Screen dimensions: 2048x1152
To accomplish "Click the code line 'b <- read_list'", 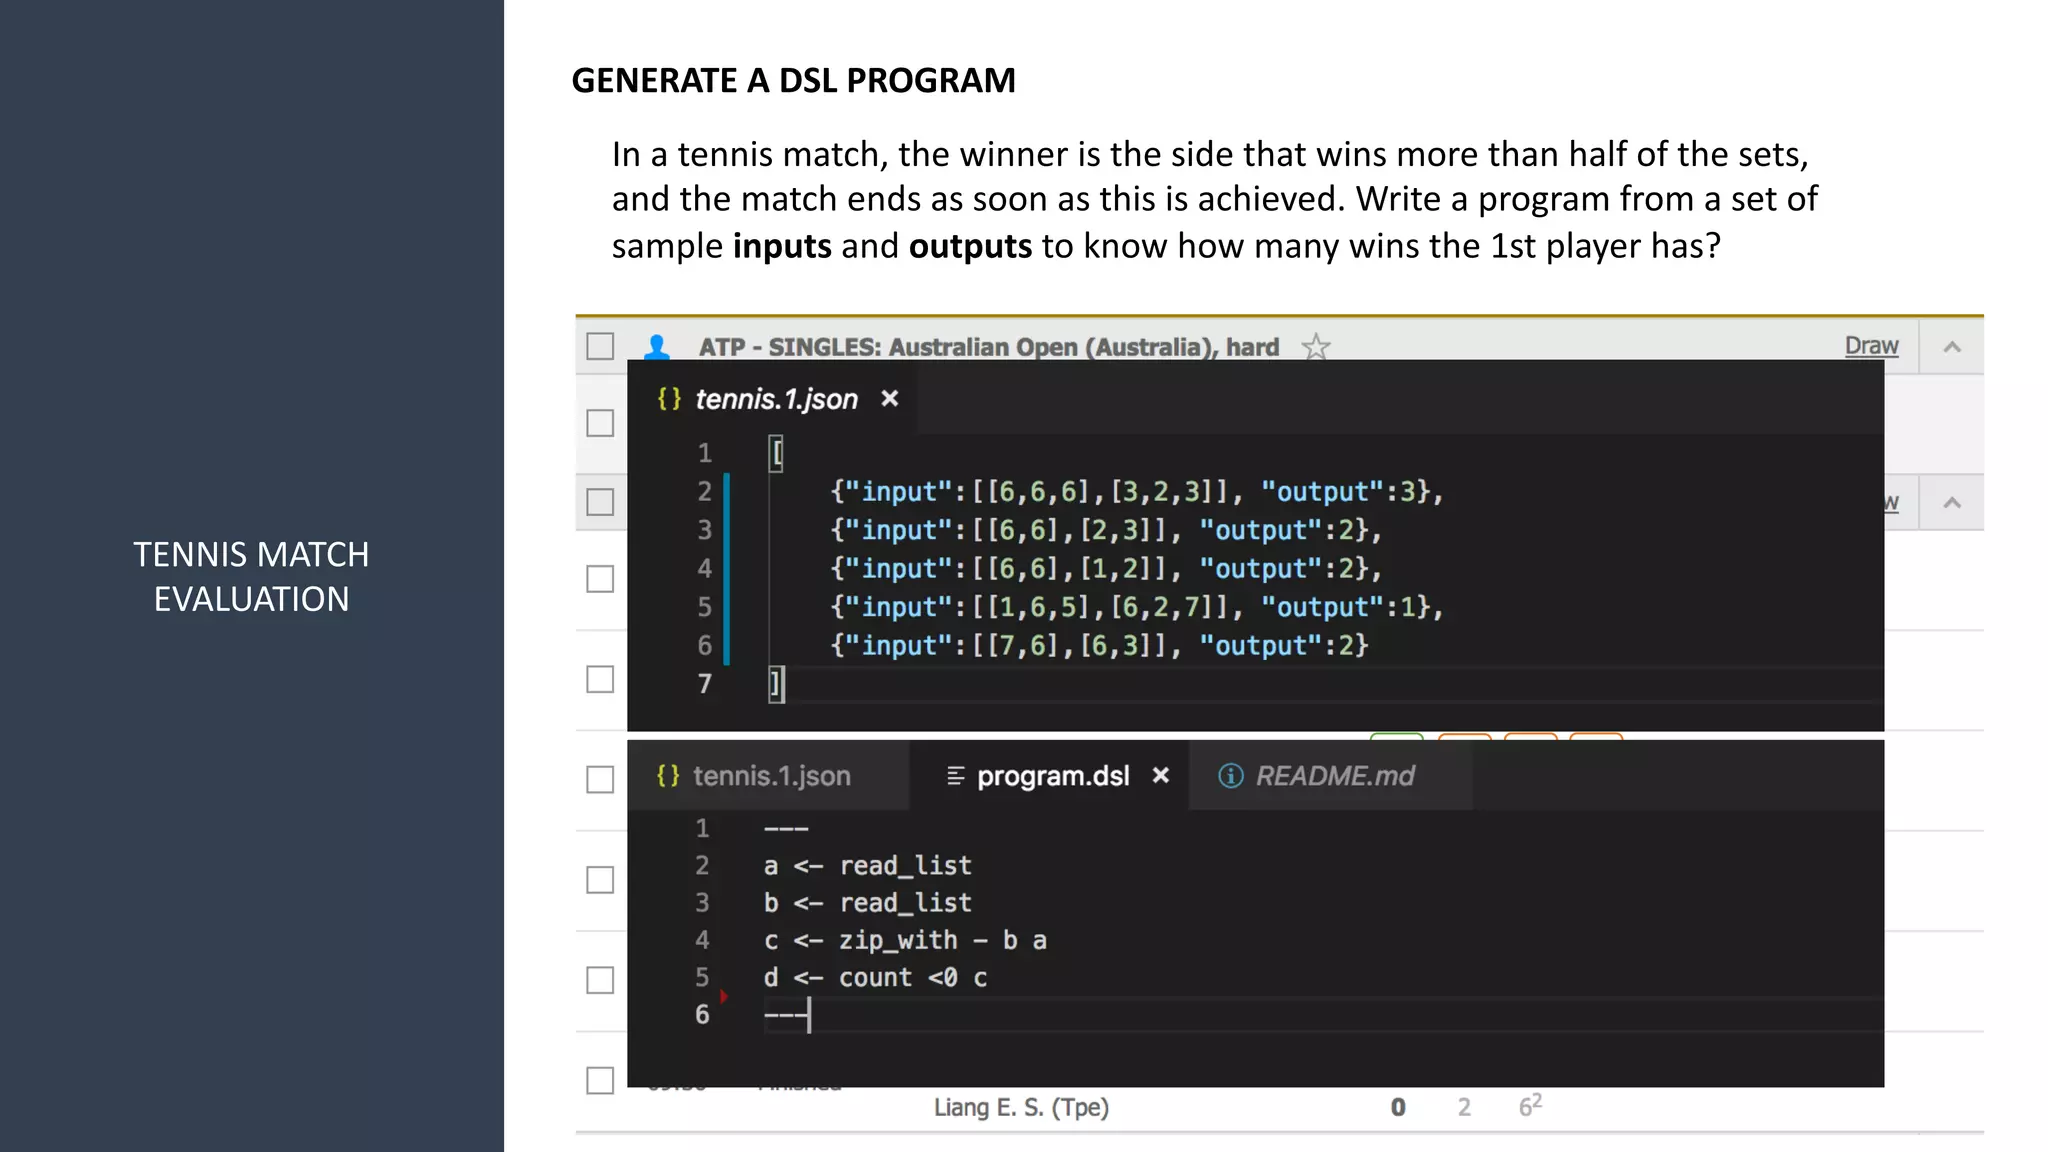I will (867, 902).
